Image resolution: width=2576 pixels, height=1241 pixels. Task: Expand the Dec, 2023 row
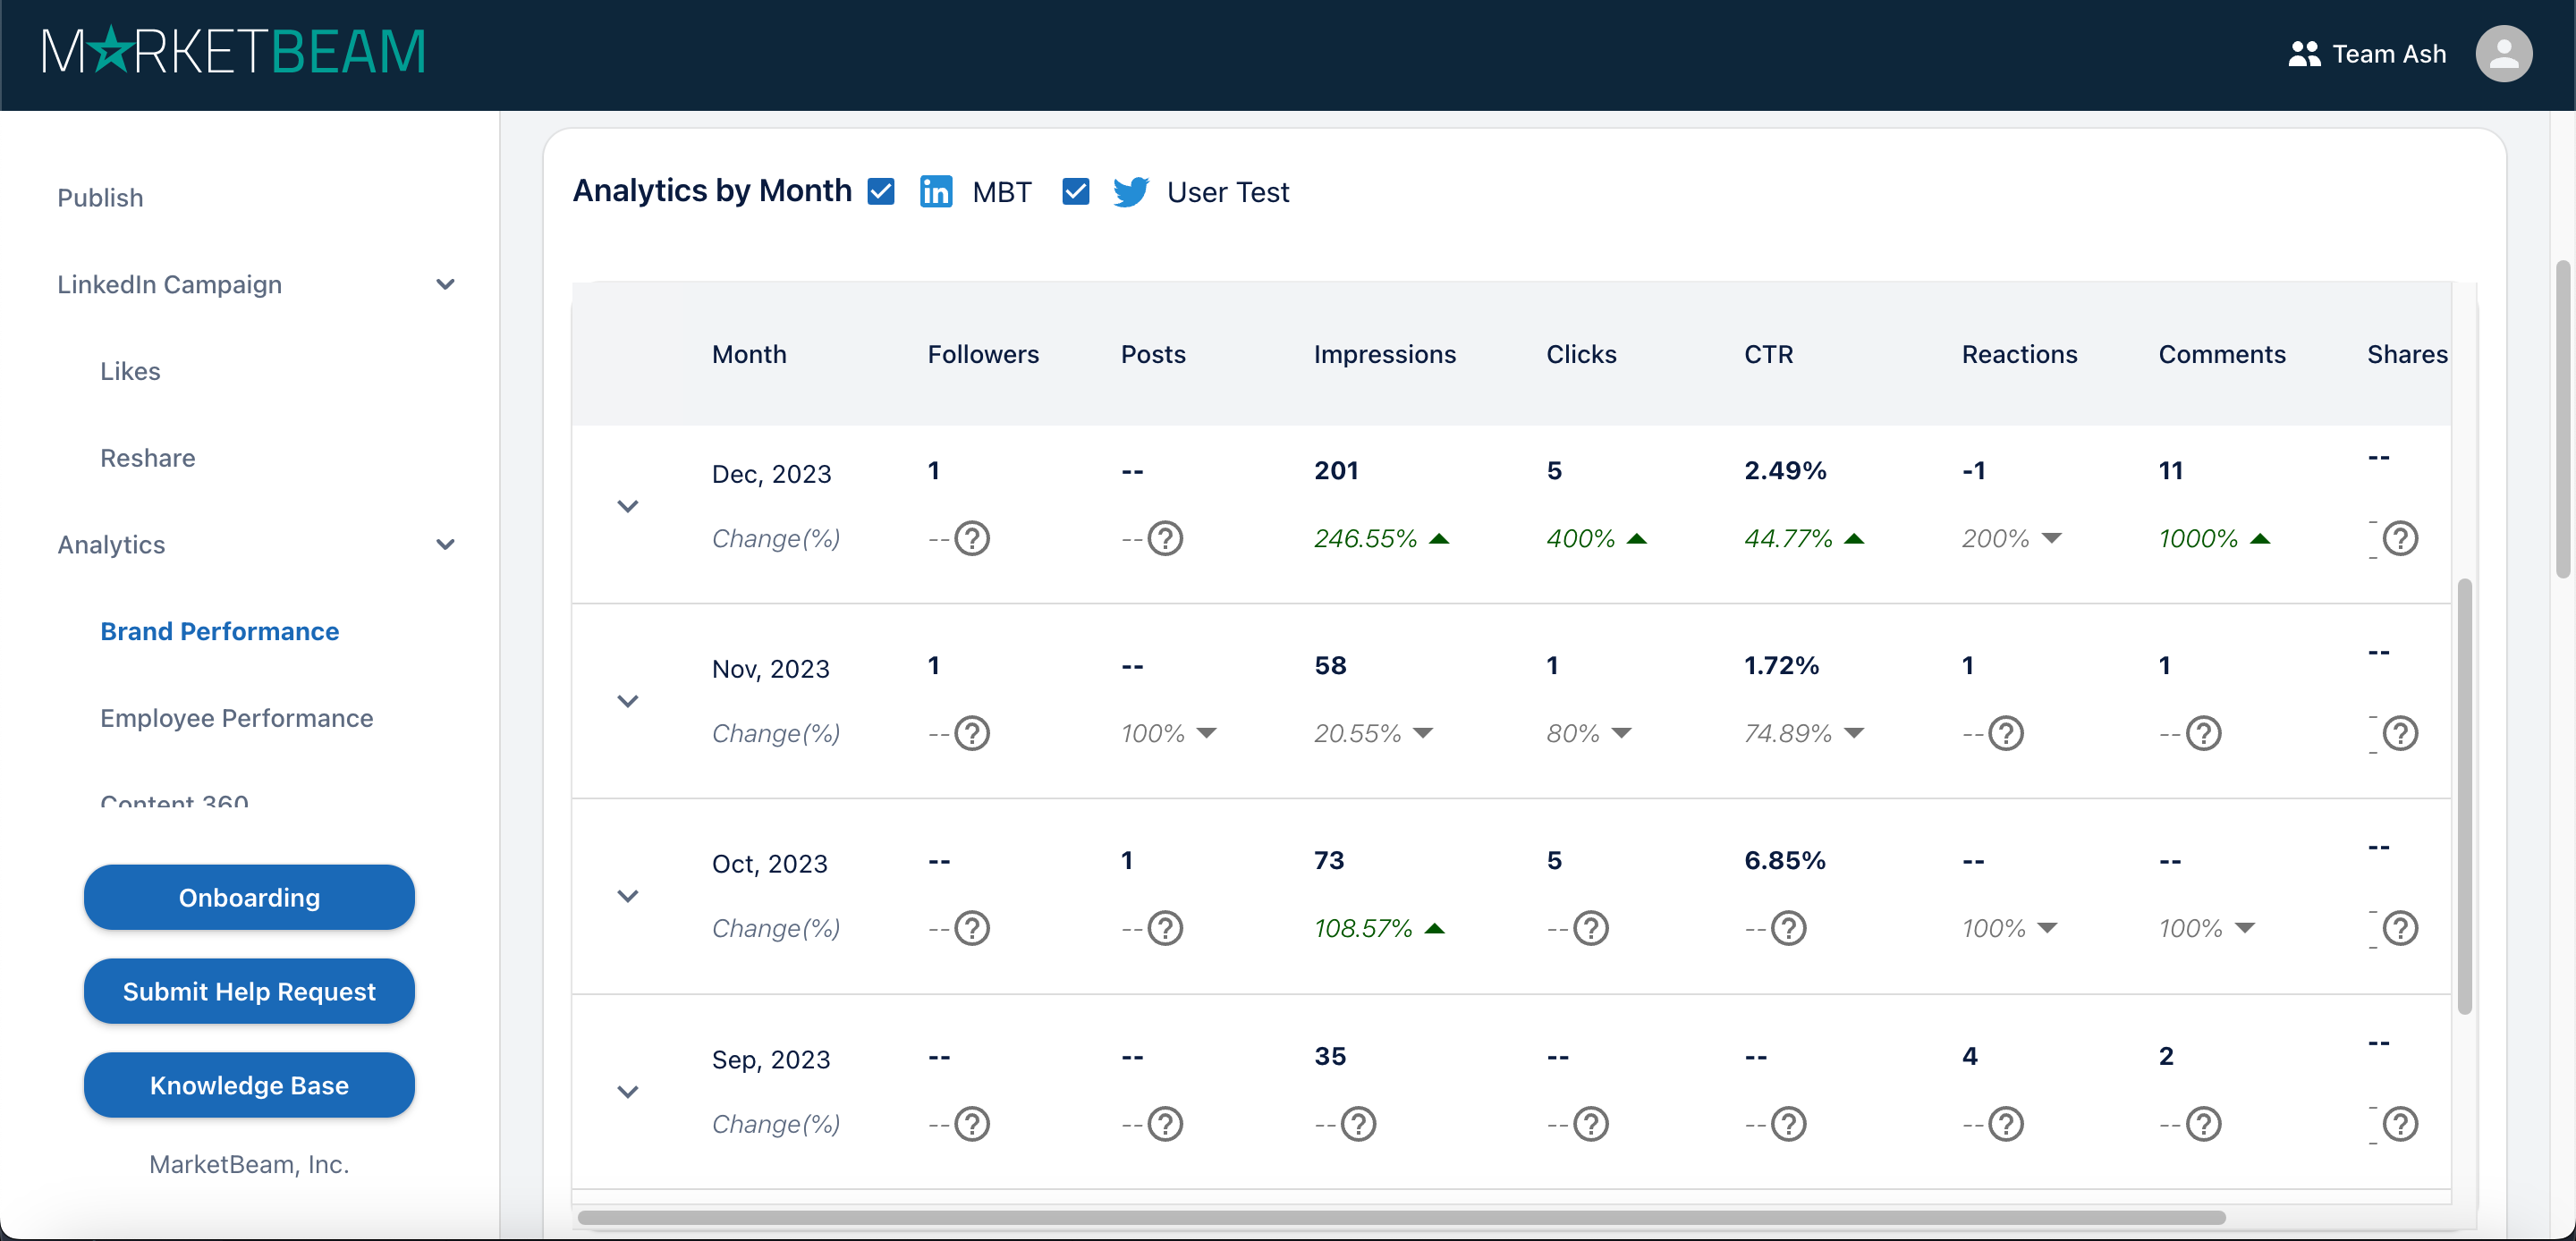pos(627,506)
